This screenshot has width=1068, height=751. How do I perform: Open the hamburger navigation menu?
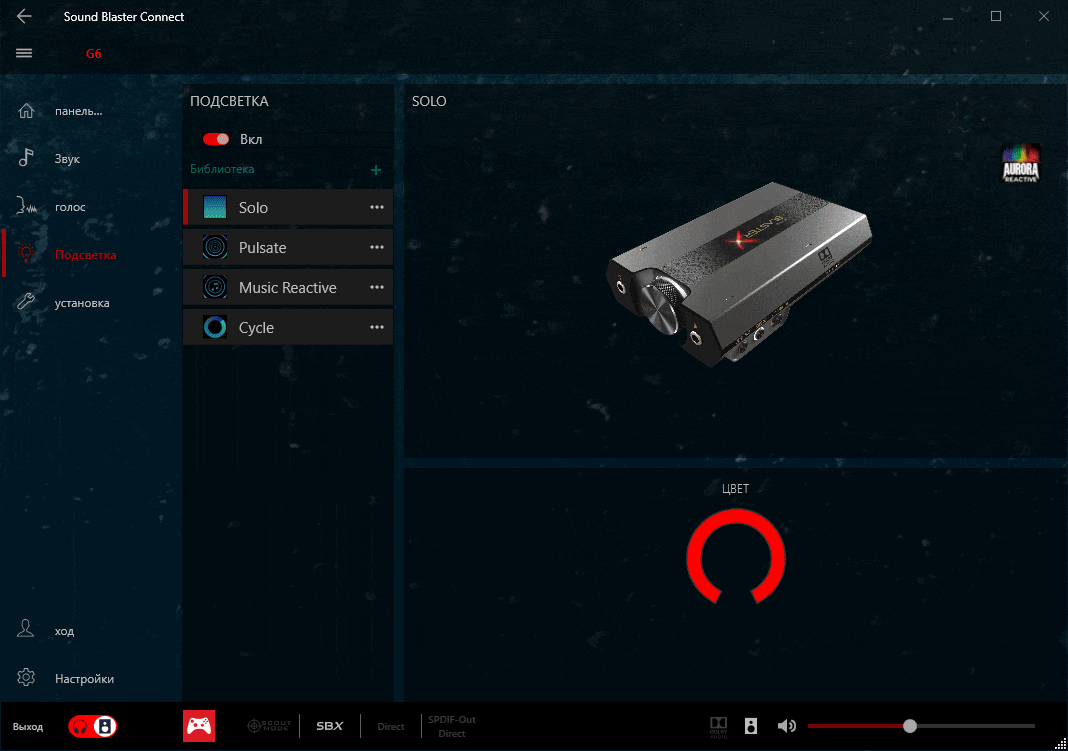click(24, 53)
